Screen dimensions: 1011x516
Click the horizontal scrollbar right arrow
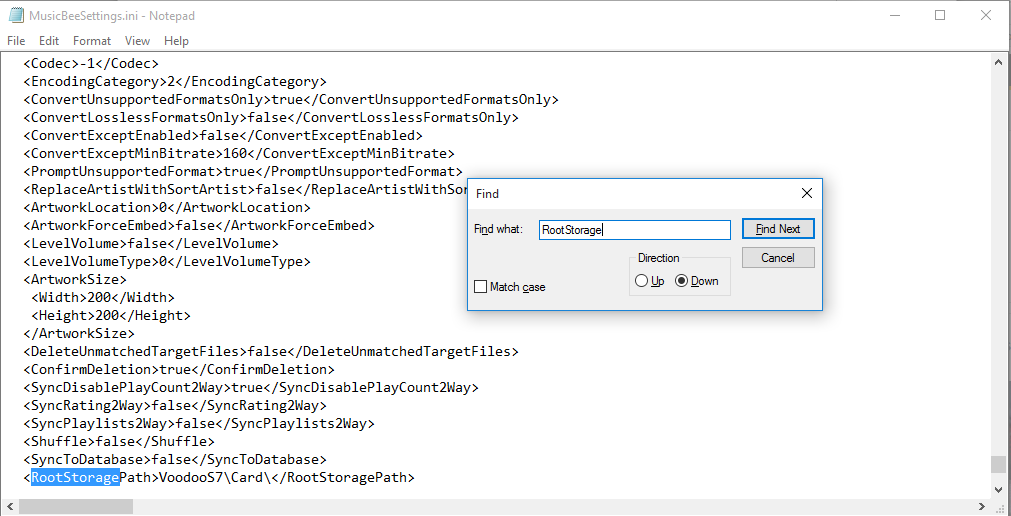[x=981, y=506]
